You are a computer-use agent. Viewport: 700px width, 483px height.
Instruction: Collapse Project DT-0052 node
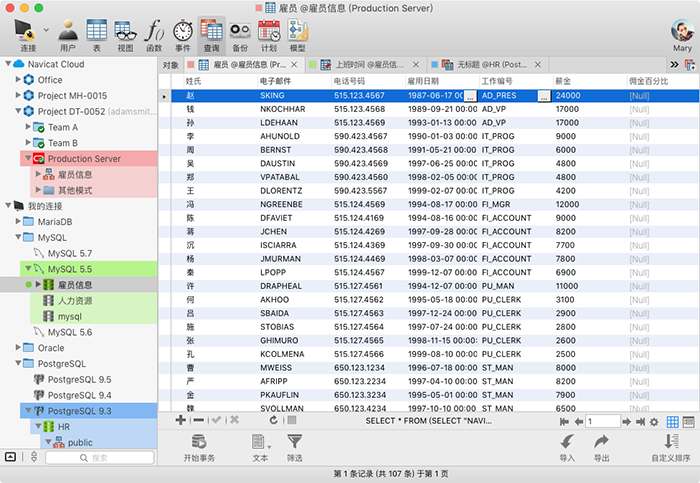(x=18, y=111)
